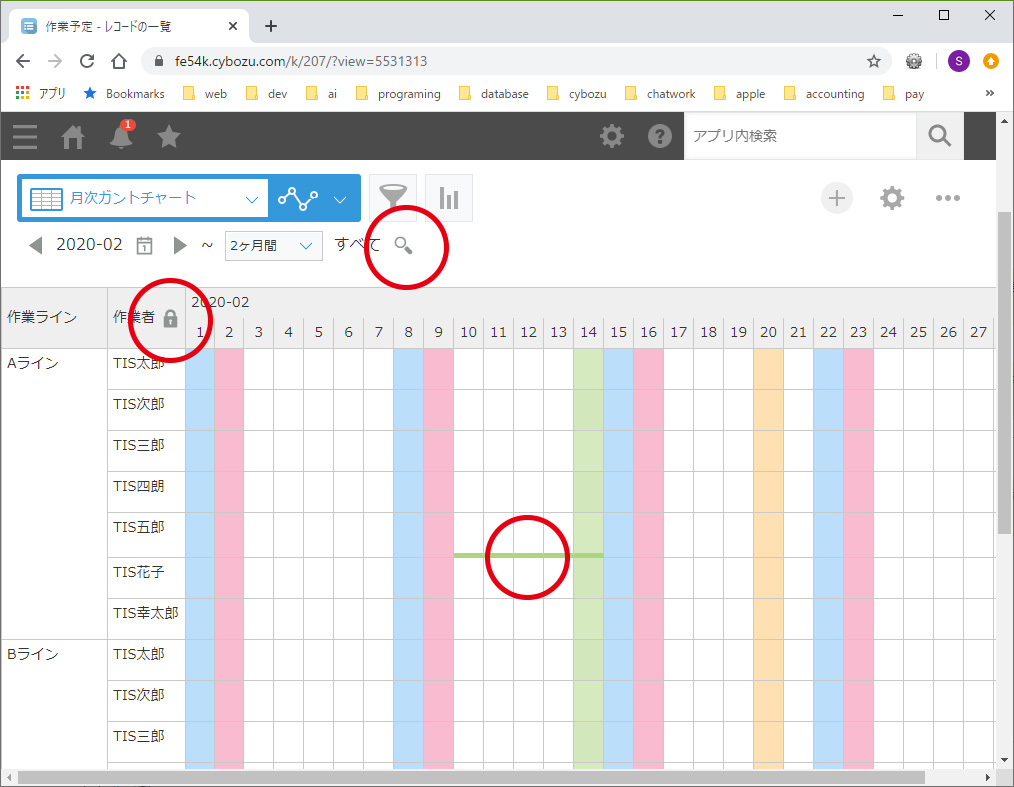Open the programing bookmark folder

pyautogui.click(x=398, y=94)
